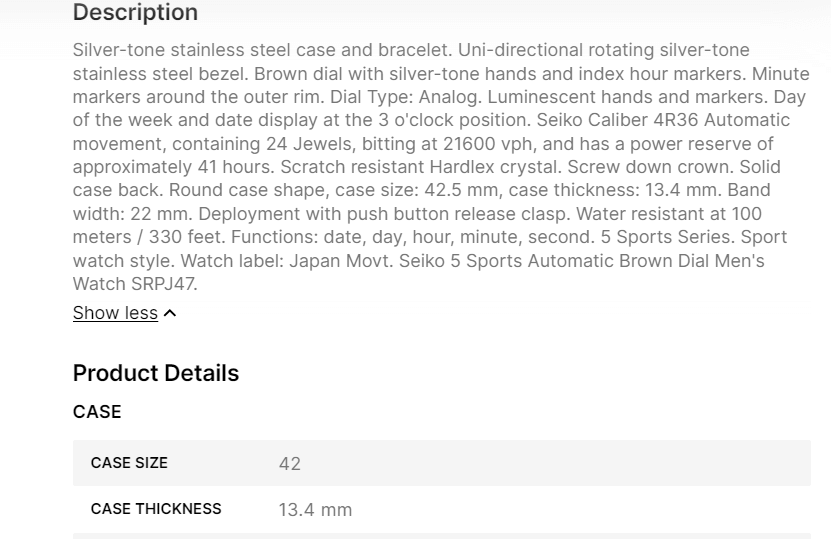
Task: Click the case size value 42
Action: (x=289, y=464)
